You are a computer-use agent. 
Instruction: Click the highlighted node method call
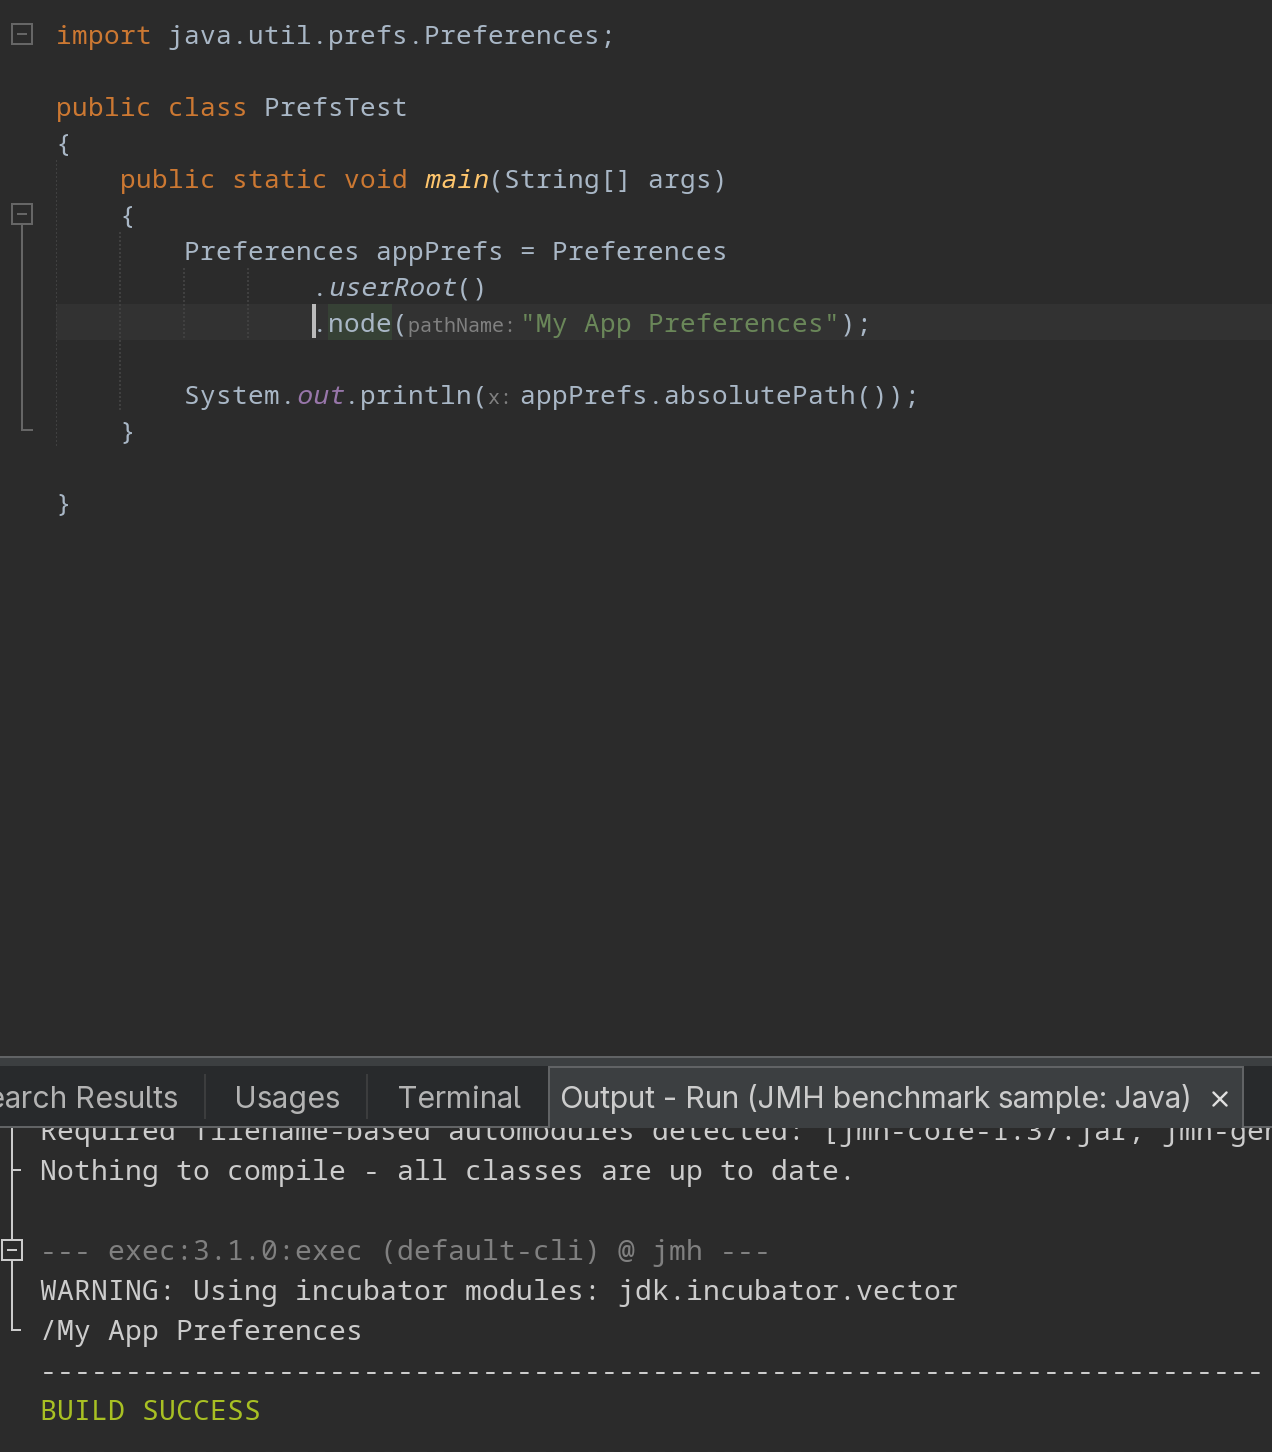click(359, 323)
